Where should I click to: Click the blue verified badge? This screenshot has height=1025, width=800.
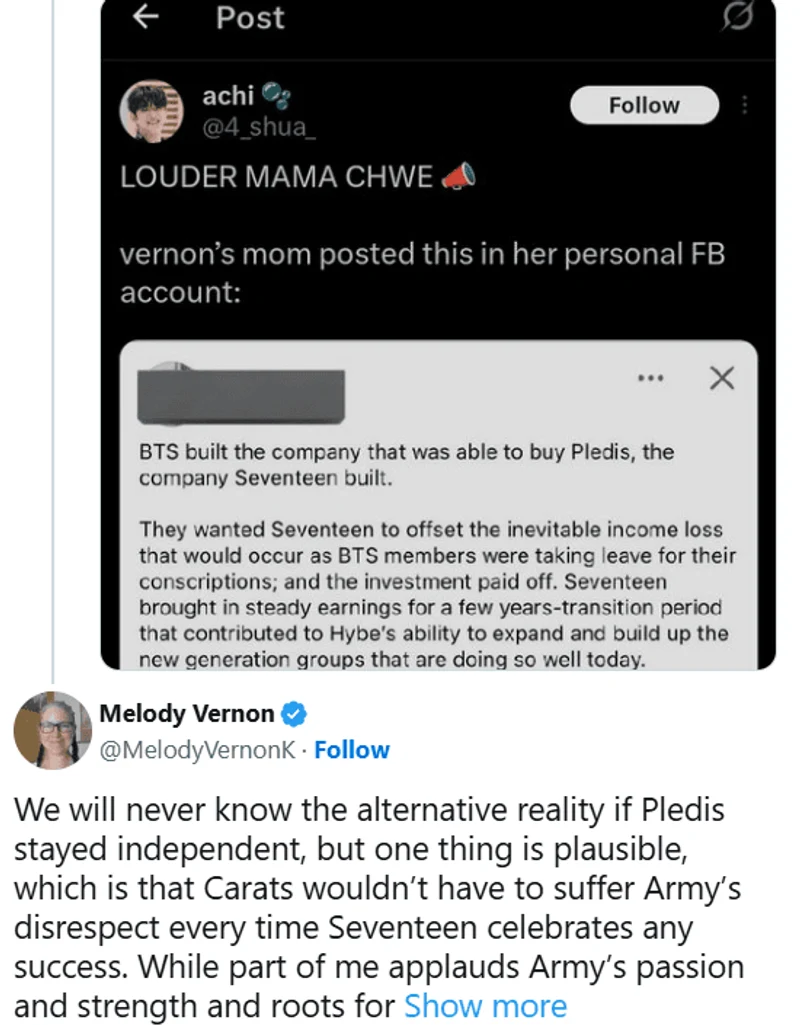293,714
